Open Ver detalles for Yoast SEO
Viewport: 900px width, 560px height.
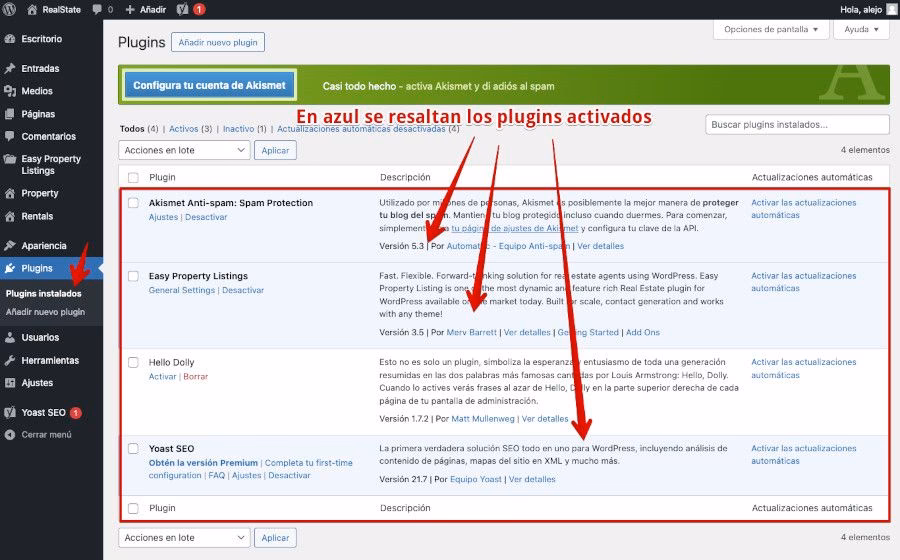pyautogui.click(x=532, y=479)
